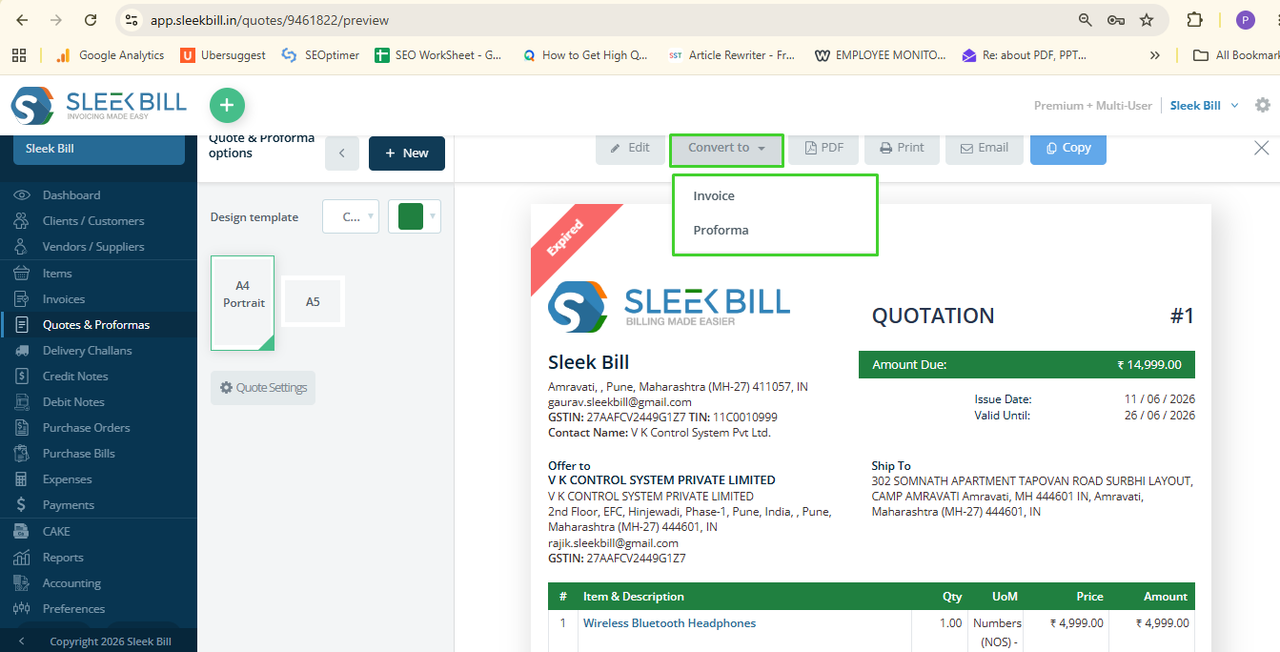Viewport: 1280px width, 652px height.
Task: Collapse sidebar with bottom left chevron
Action: 22,641
